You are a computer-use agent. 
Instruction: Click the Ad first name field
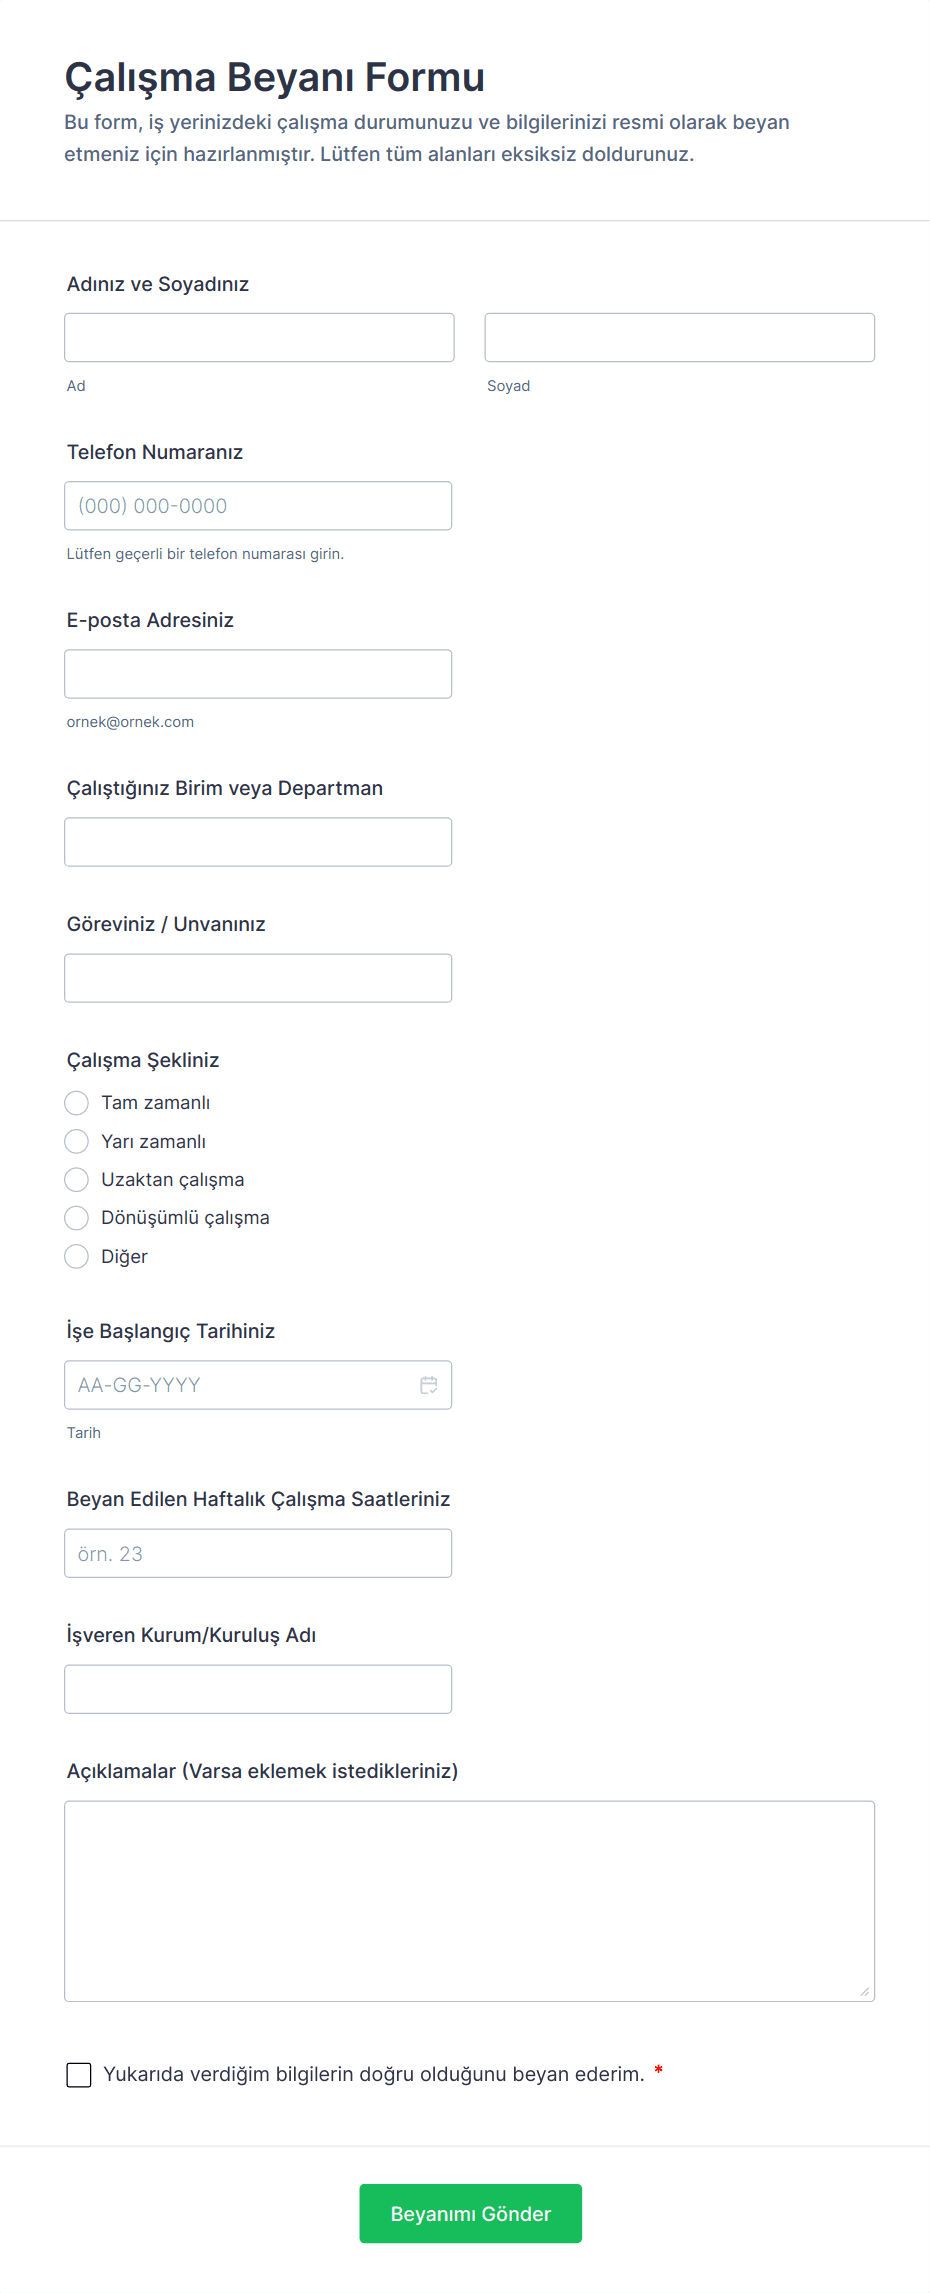click(259, 337)
